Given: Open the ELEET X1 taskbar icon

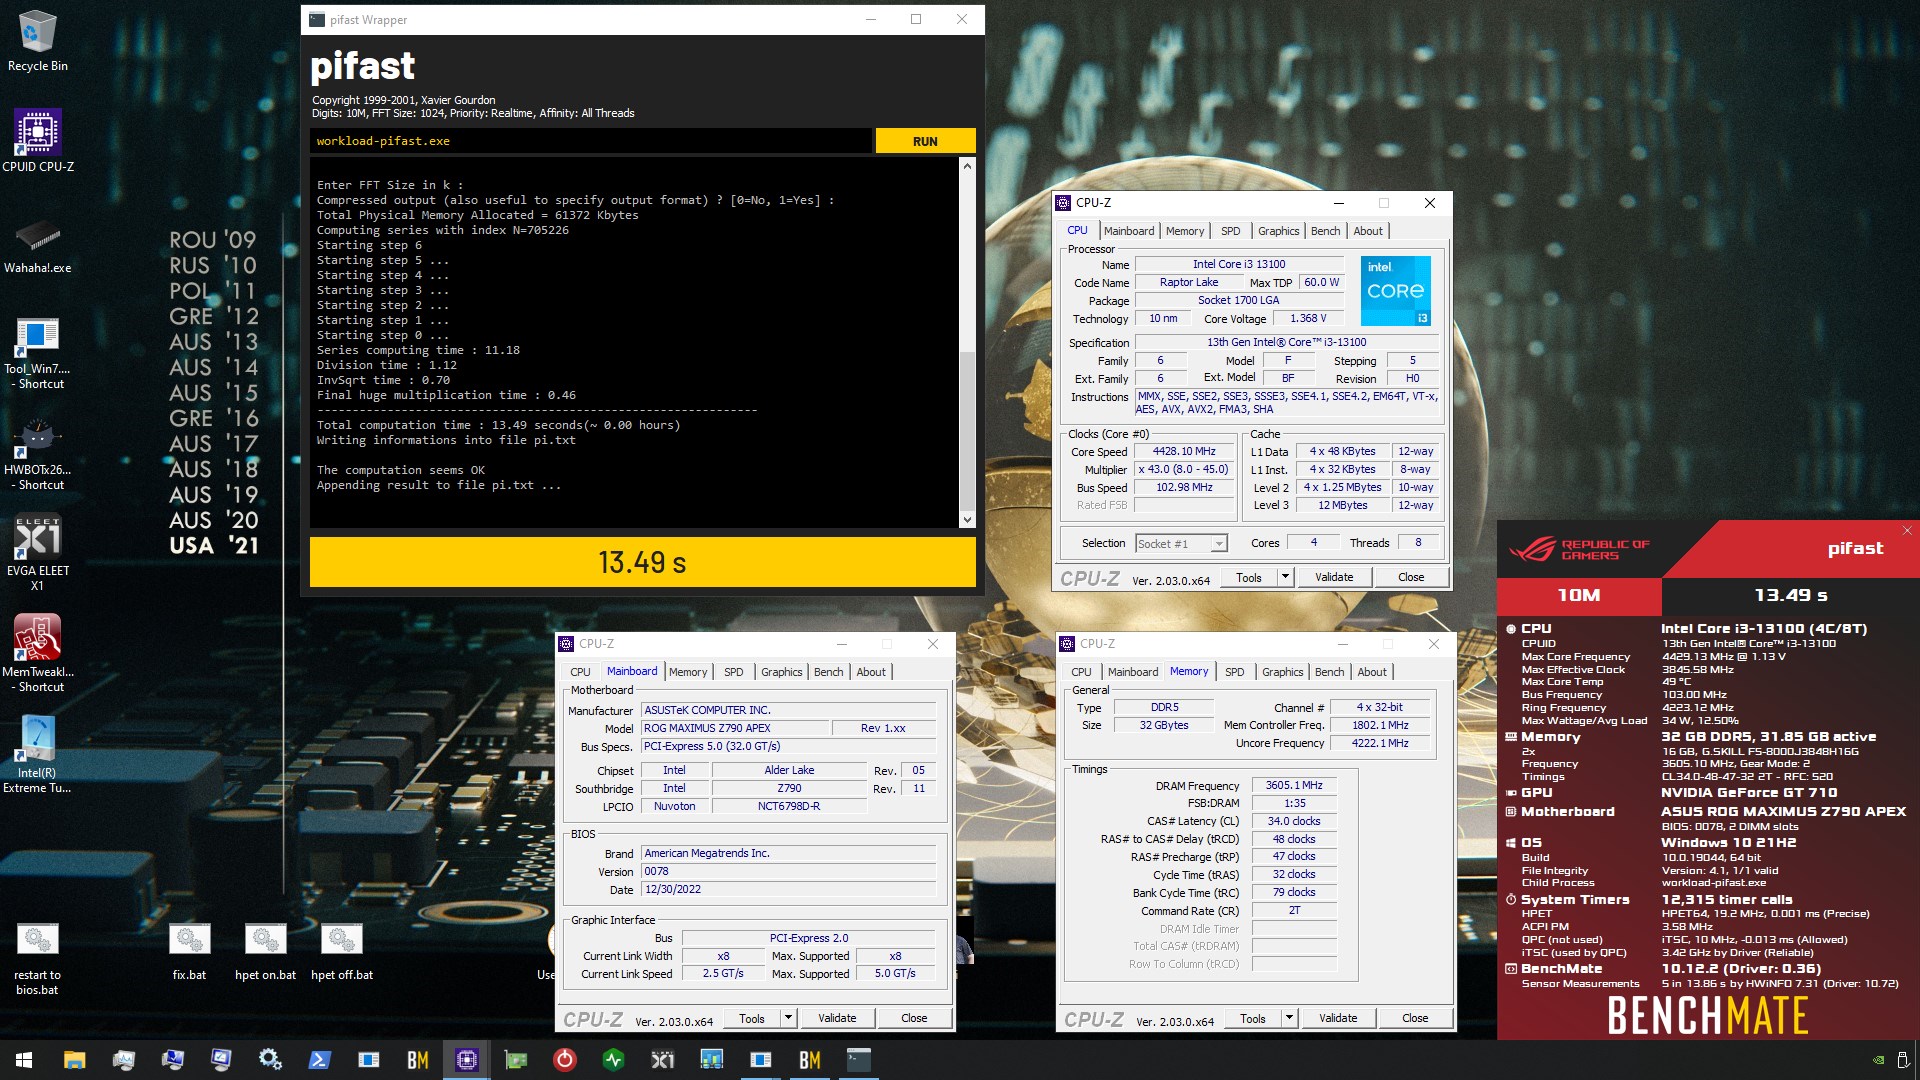Looking at the screenshot, I should 663,1060.
